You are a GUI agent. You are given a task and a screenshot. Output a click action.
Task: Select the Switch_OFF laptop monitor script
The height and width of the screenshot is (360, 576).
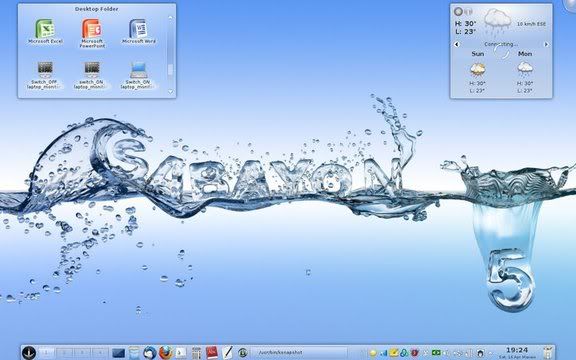[x=45, y=75]
